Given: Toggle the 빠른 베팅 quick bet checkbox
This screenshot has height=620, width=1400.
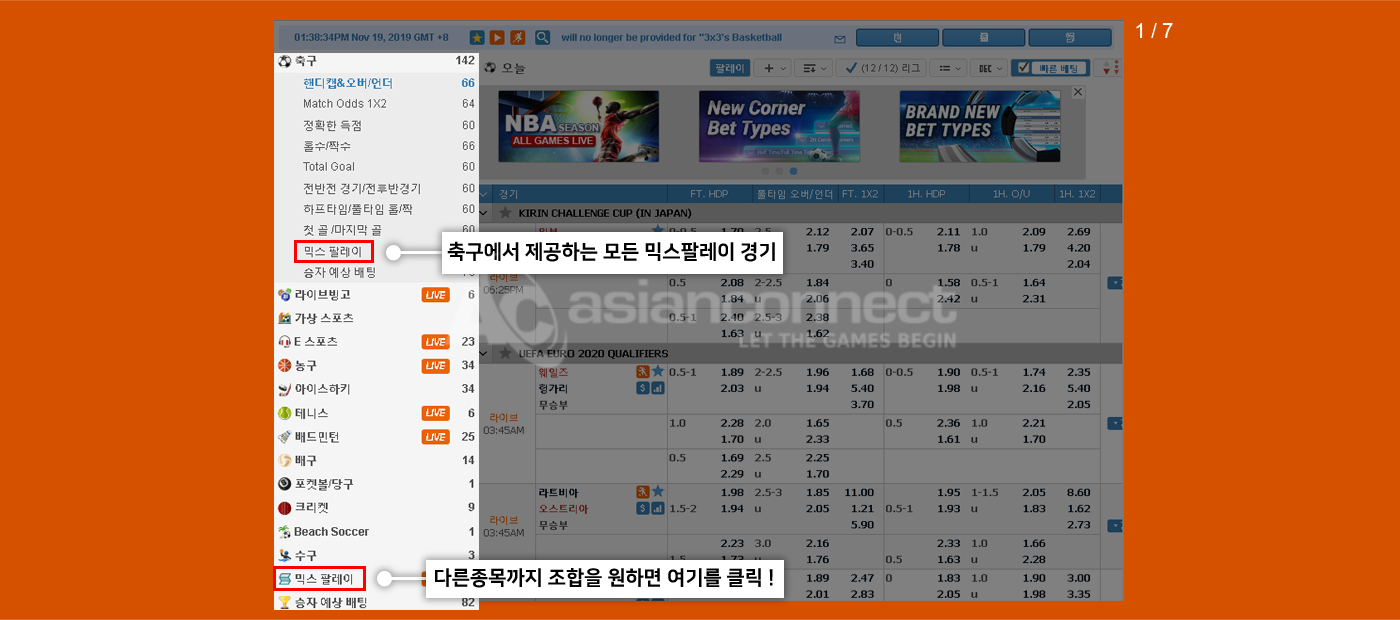Looking at the screenshot, I should [x=1022, y=68].
